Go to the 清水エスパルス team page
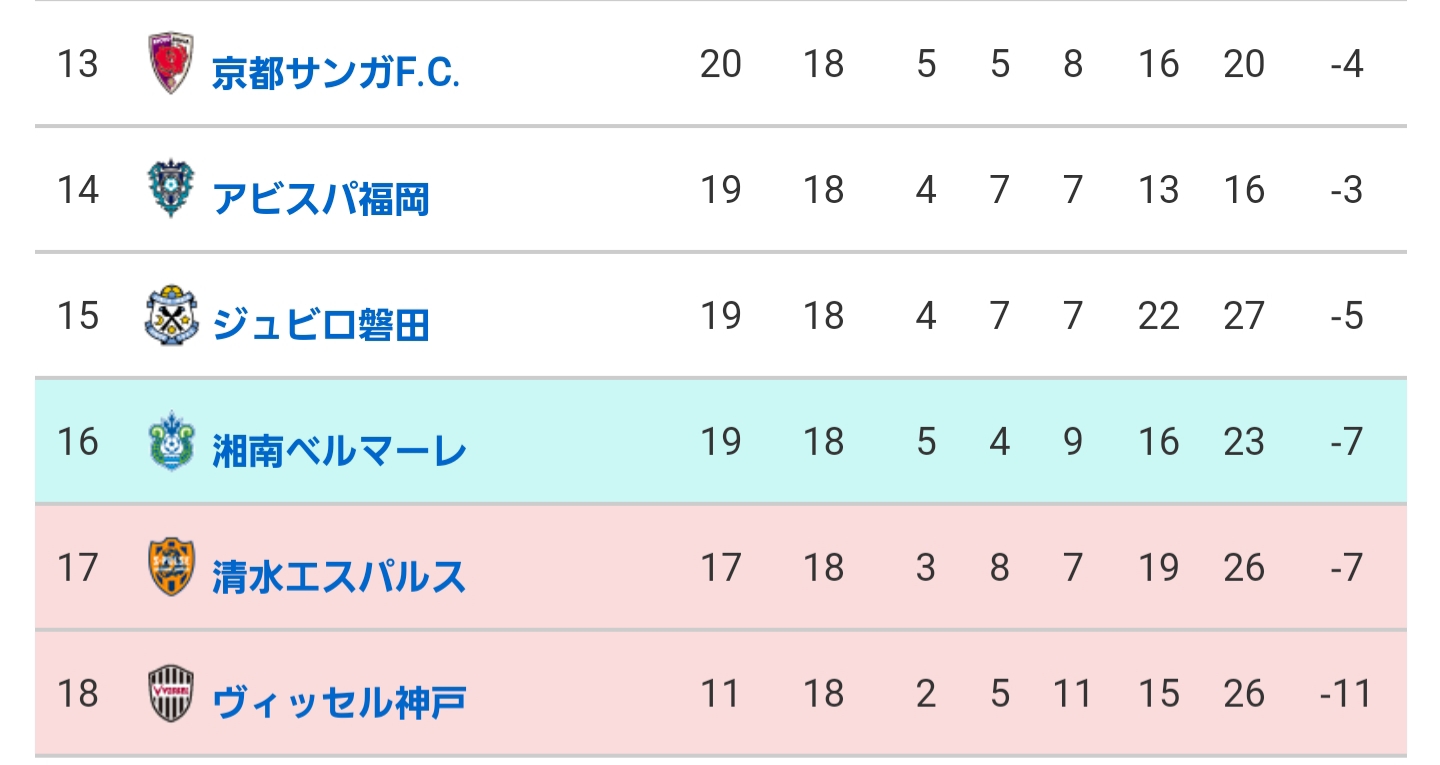The image size is (1440, 765). tap(340, 578)
